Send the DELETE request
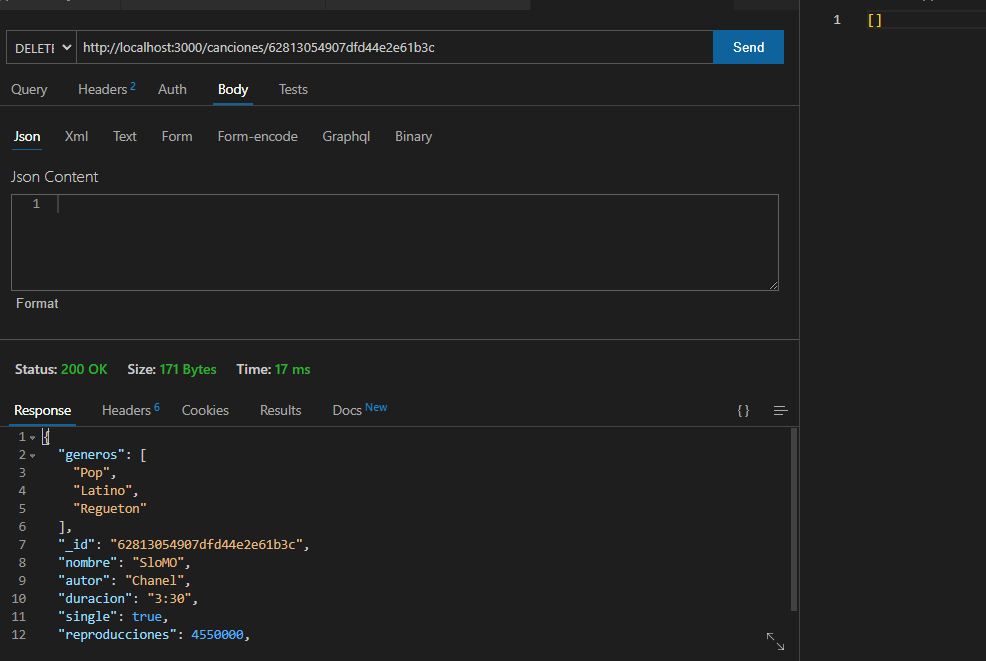The width and height of the screenshot is (986, 661). [748, 47]
